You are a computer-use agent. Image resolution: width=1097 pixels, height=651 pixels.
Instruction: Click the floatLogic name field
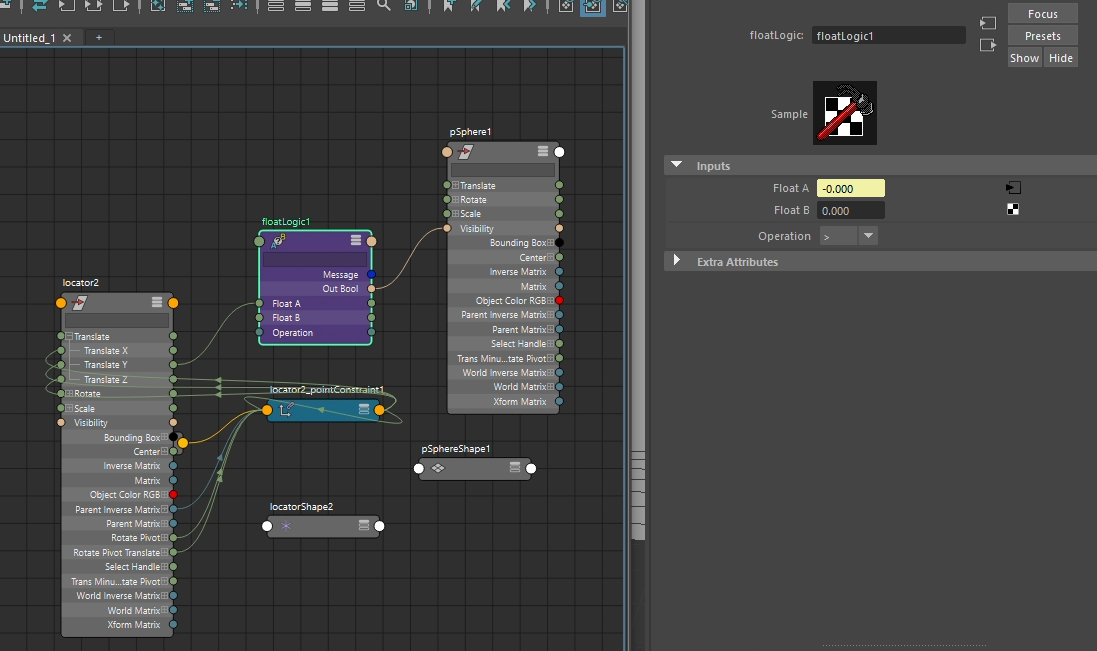889,36
